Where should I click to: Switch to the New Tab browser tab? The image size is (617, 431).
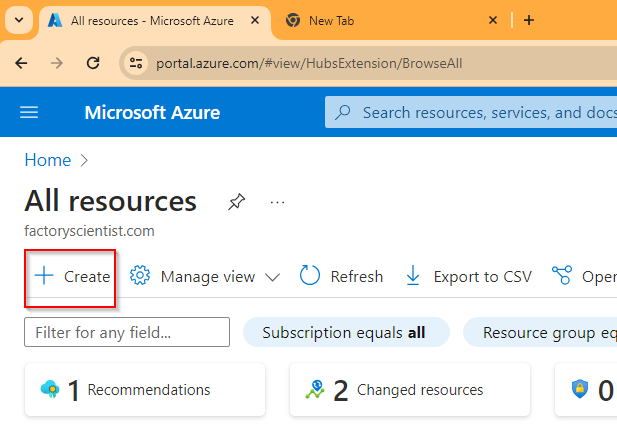coord(331,20)
